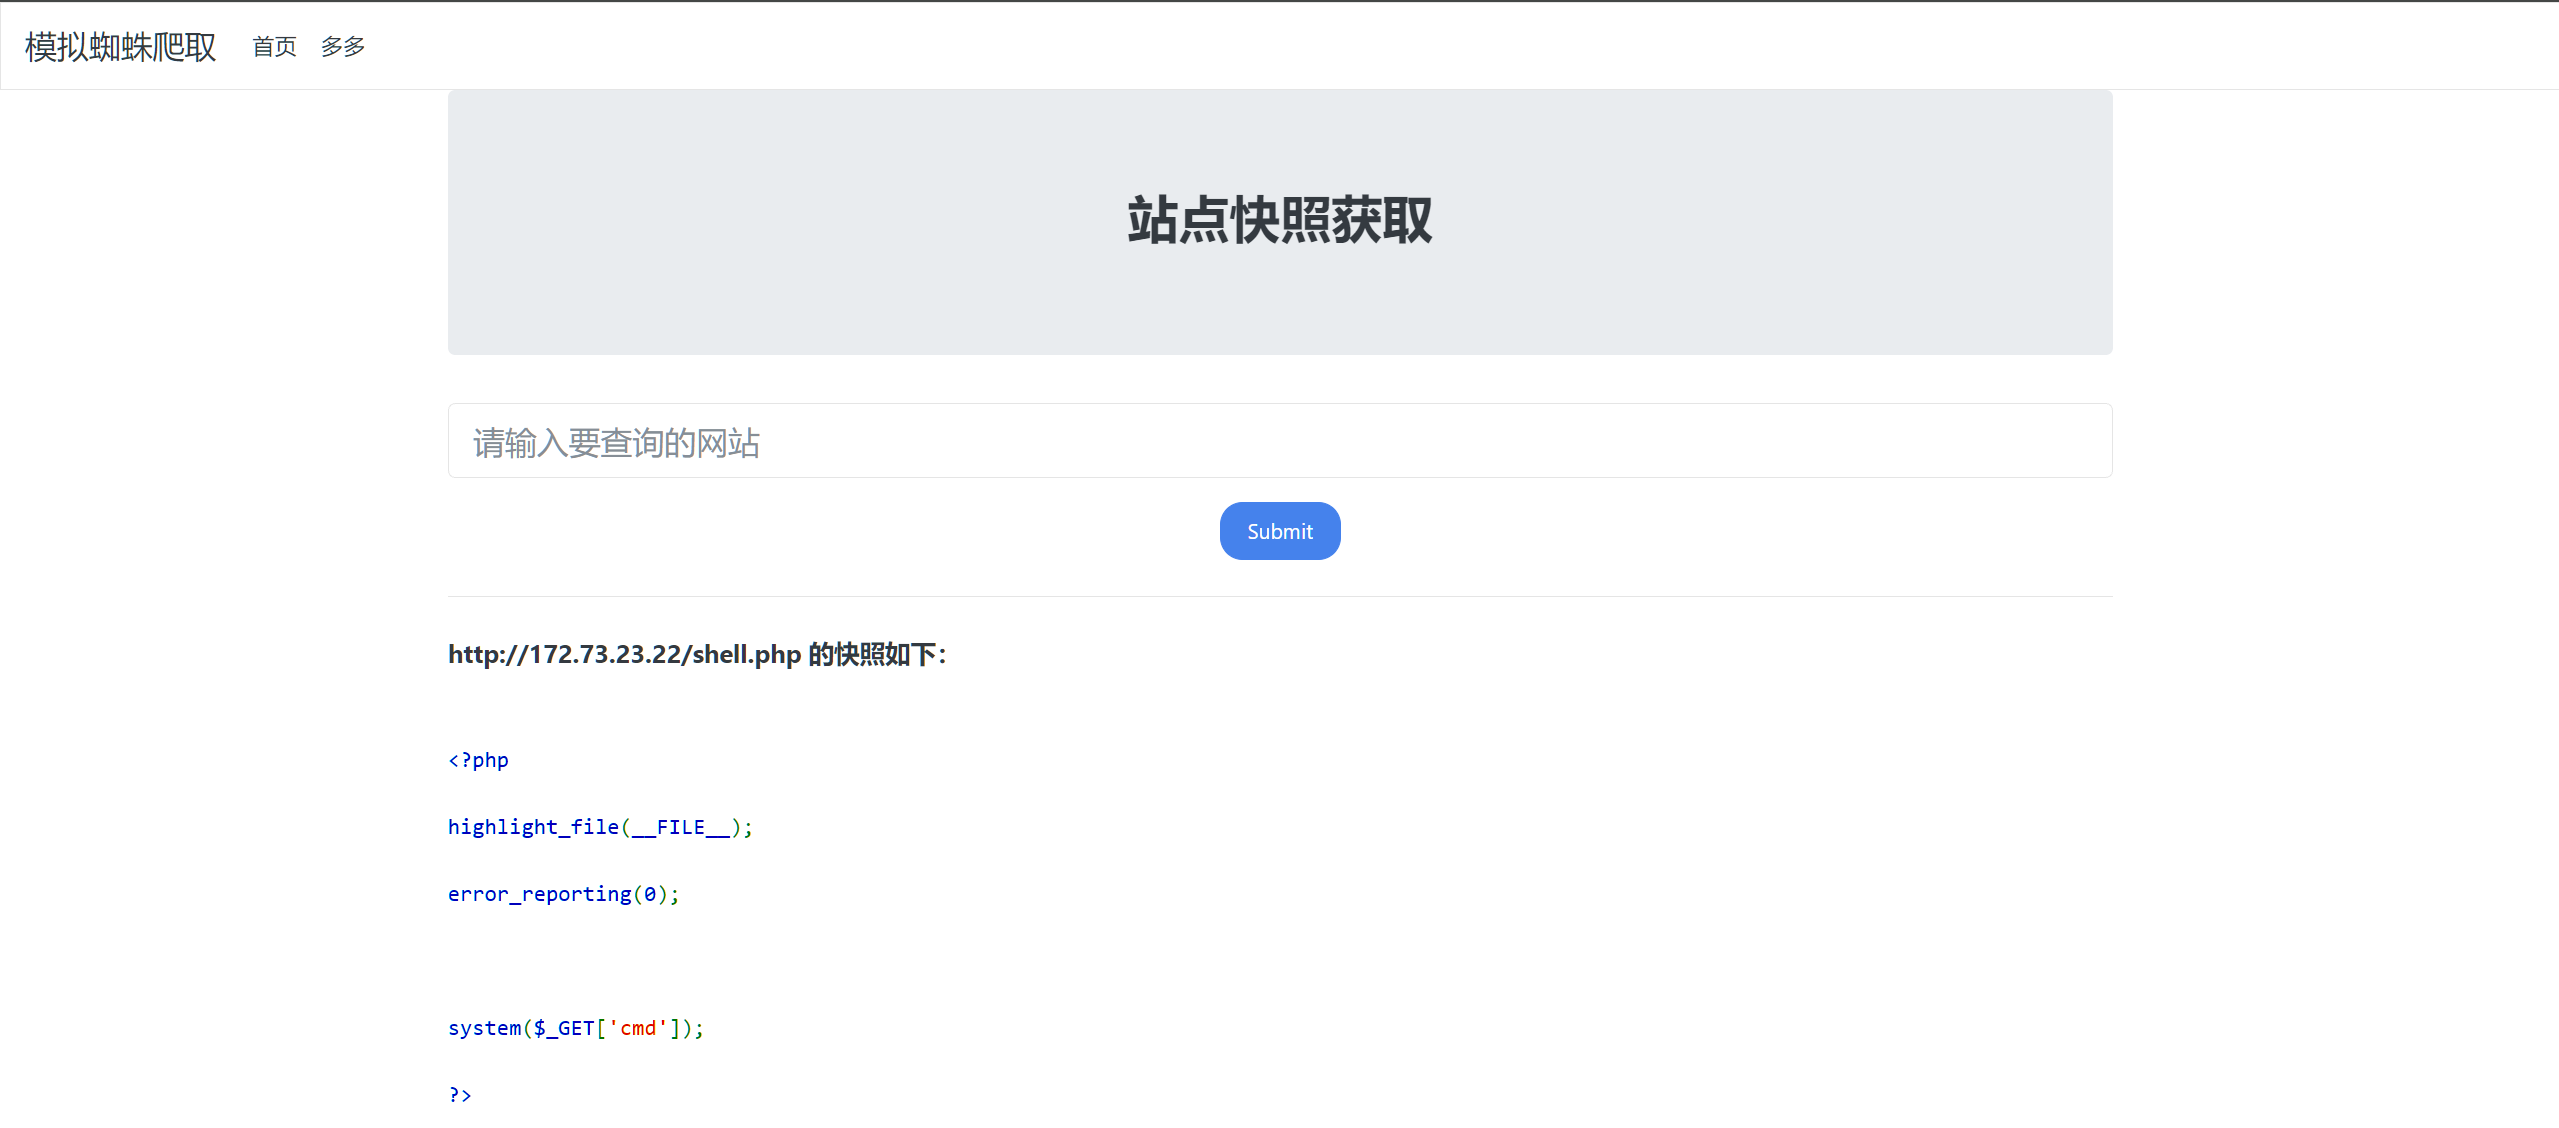Click the 站点快照获取 banner heading
Screen dimensions: 2559x1128
click(1279, 221)
